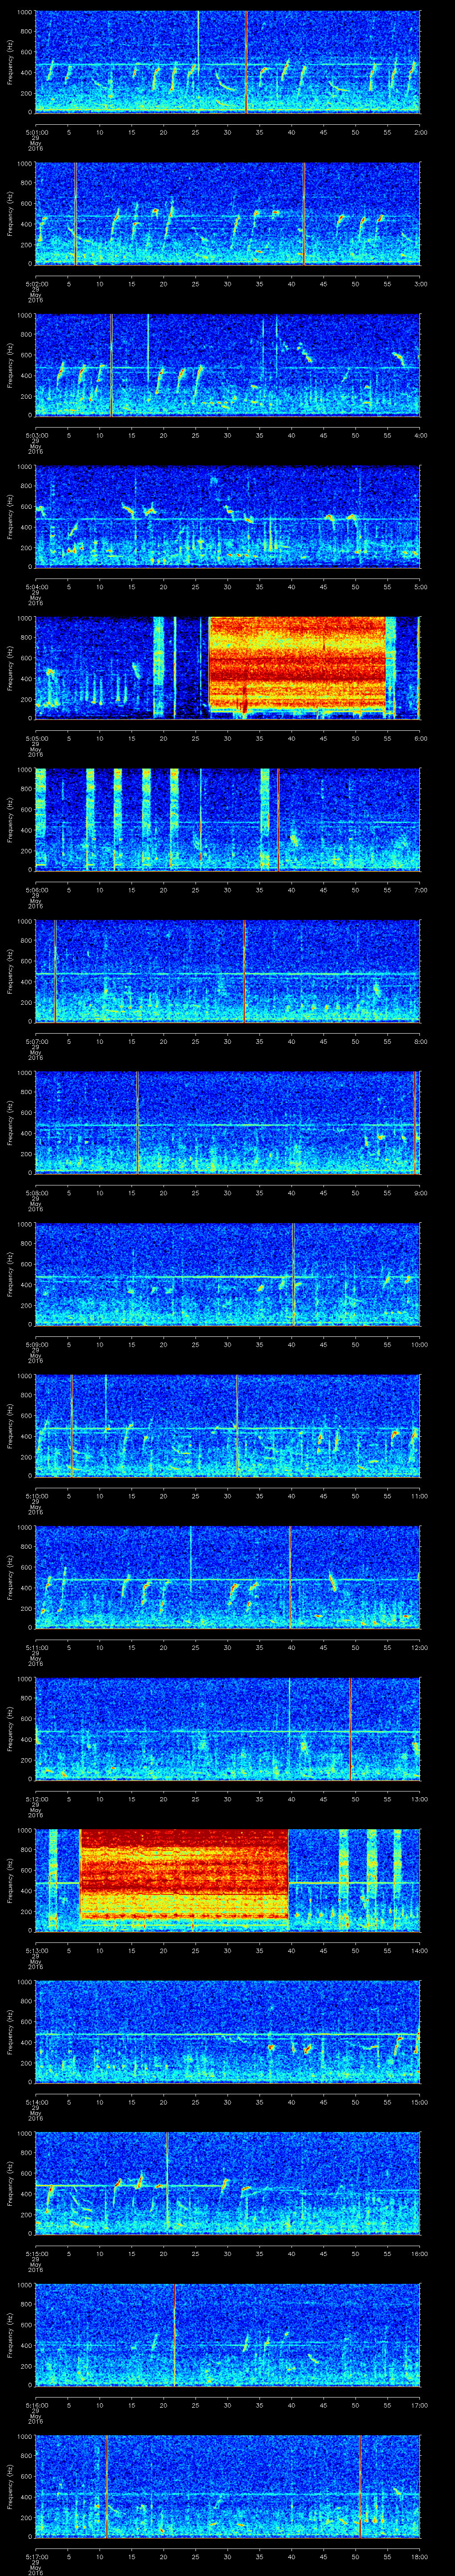Click the '5:17:00' start time label

[x=36, y=2558]
